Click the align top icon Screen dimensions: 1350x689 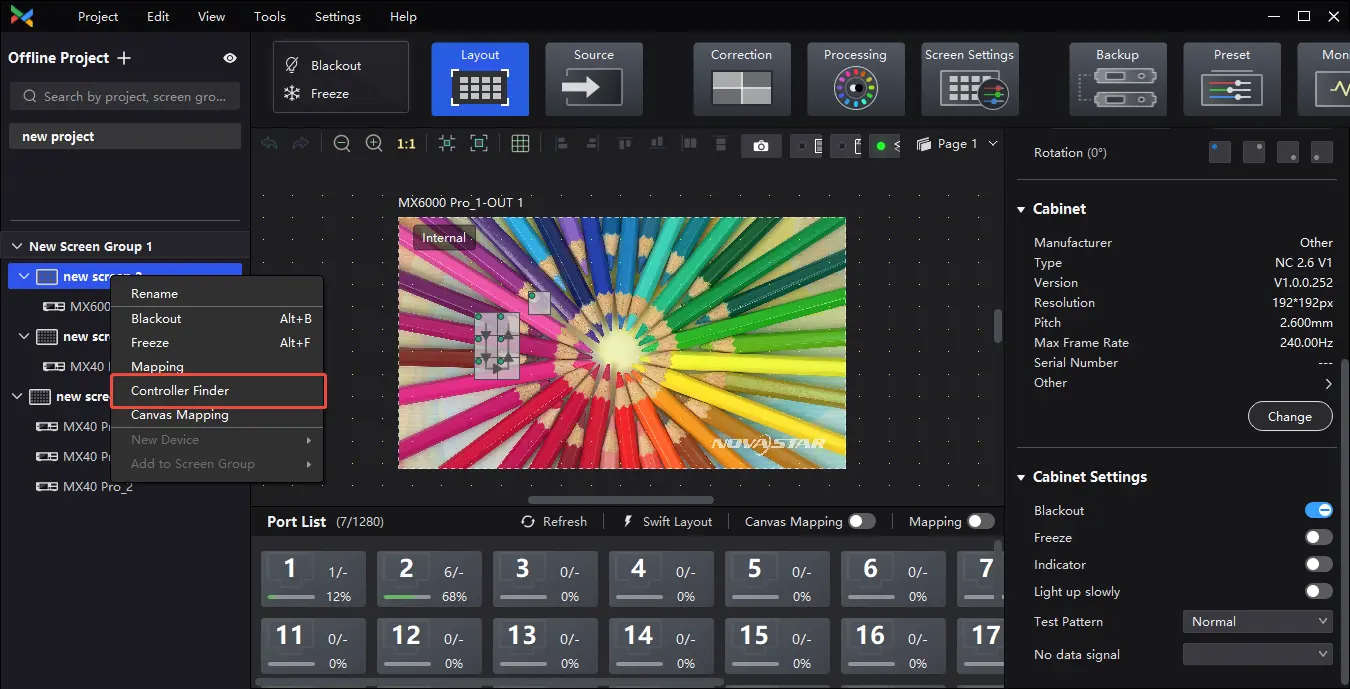tap(625, 144)
